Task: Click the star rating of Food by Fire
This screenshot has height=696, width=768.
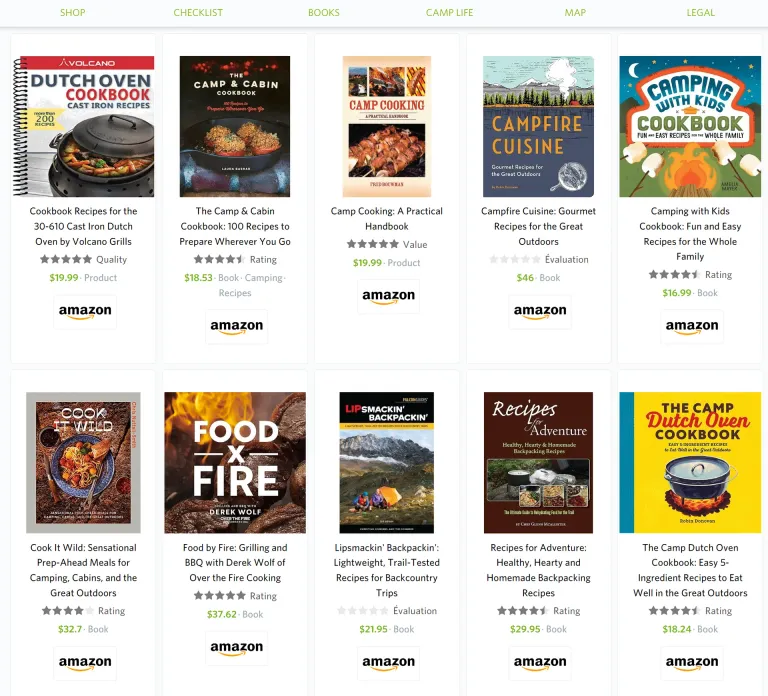Action: (x=219, y=596)
